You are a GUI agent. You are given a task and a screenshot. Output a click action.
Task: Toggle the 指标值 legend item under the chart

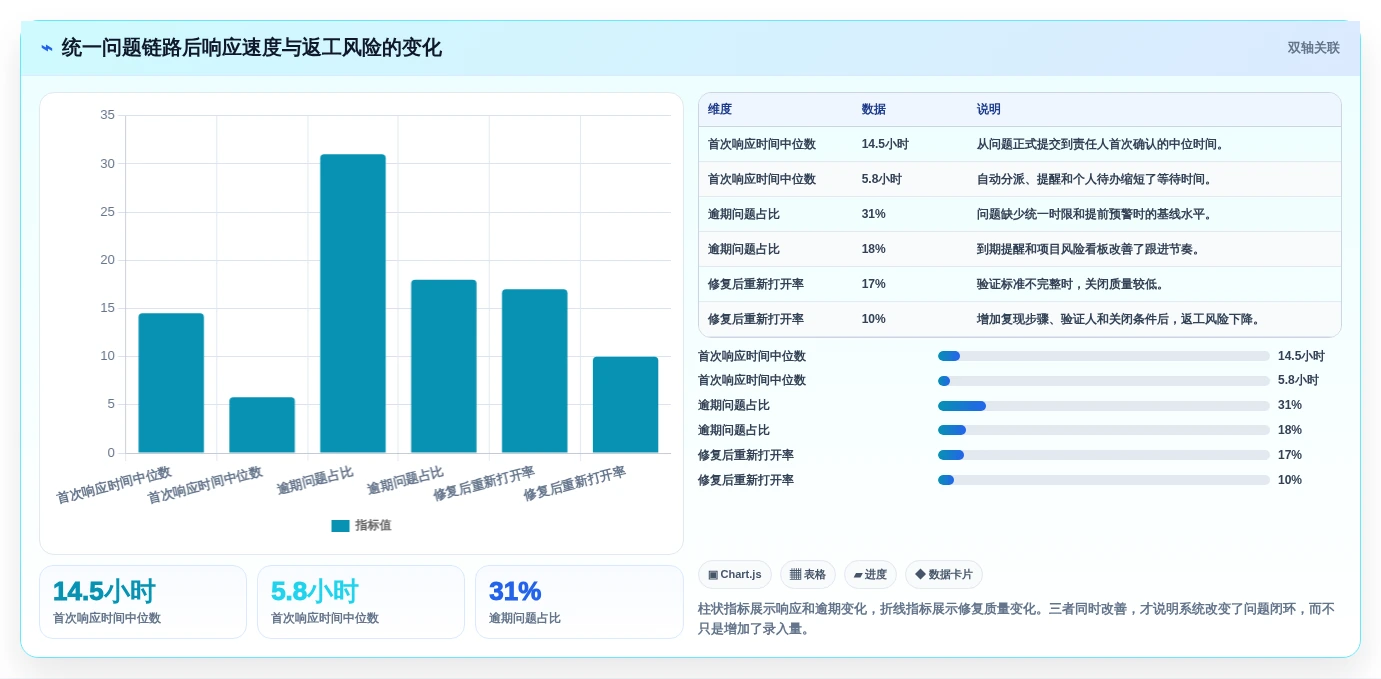point(361,525)
